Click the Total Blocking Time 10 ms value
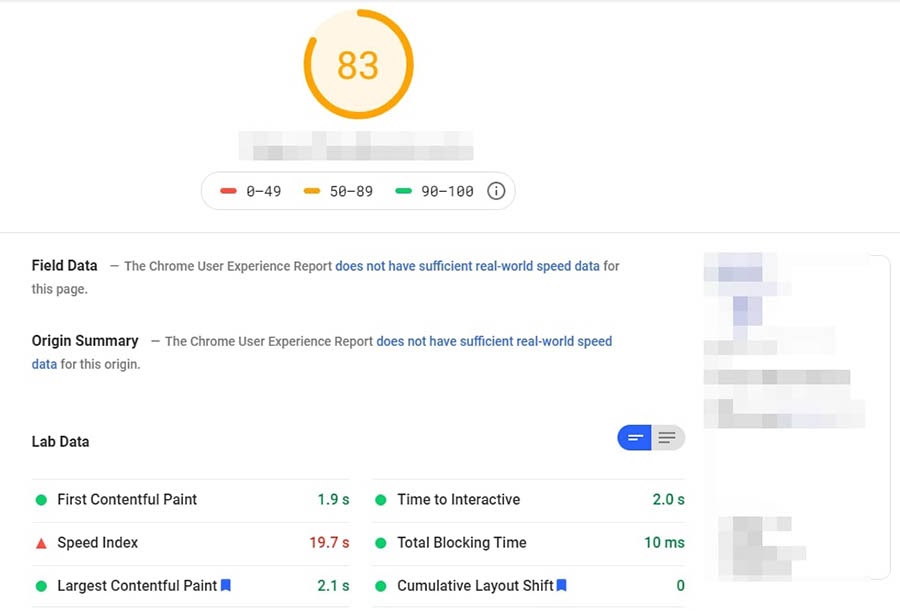This screenshot has height=611, width=900. coord(664,543)
